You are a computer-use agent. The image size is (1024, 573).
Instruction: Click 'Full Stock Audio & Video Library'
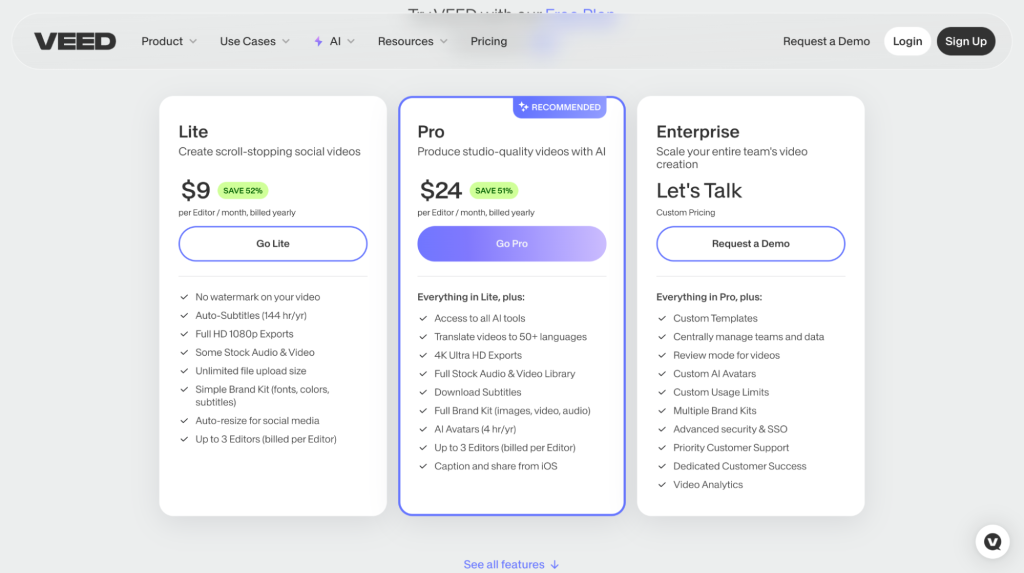[x=505, y=374]
